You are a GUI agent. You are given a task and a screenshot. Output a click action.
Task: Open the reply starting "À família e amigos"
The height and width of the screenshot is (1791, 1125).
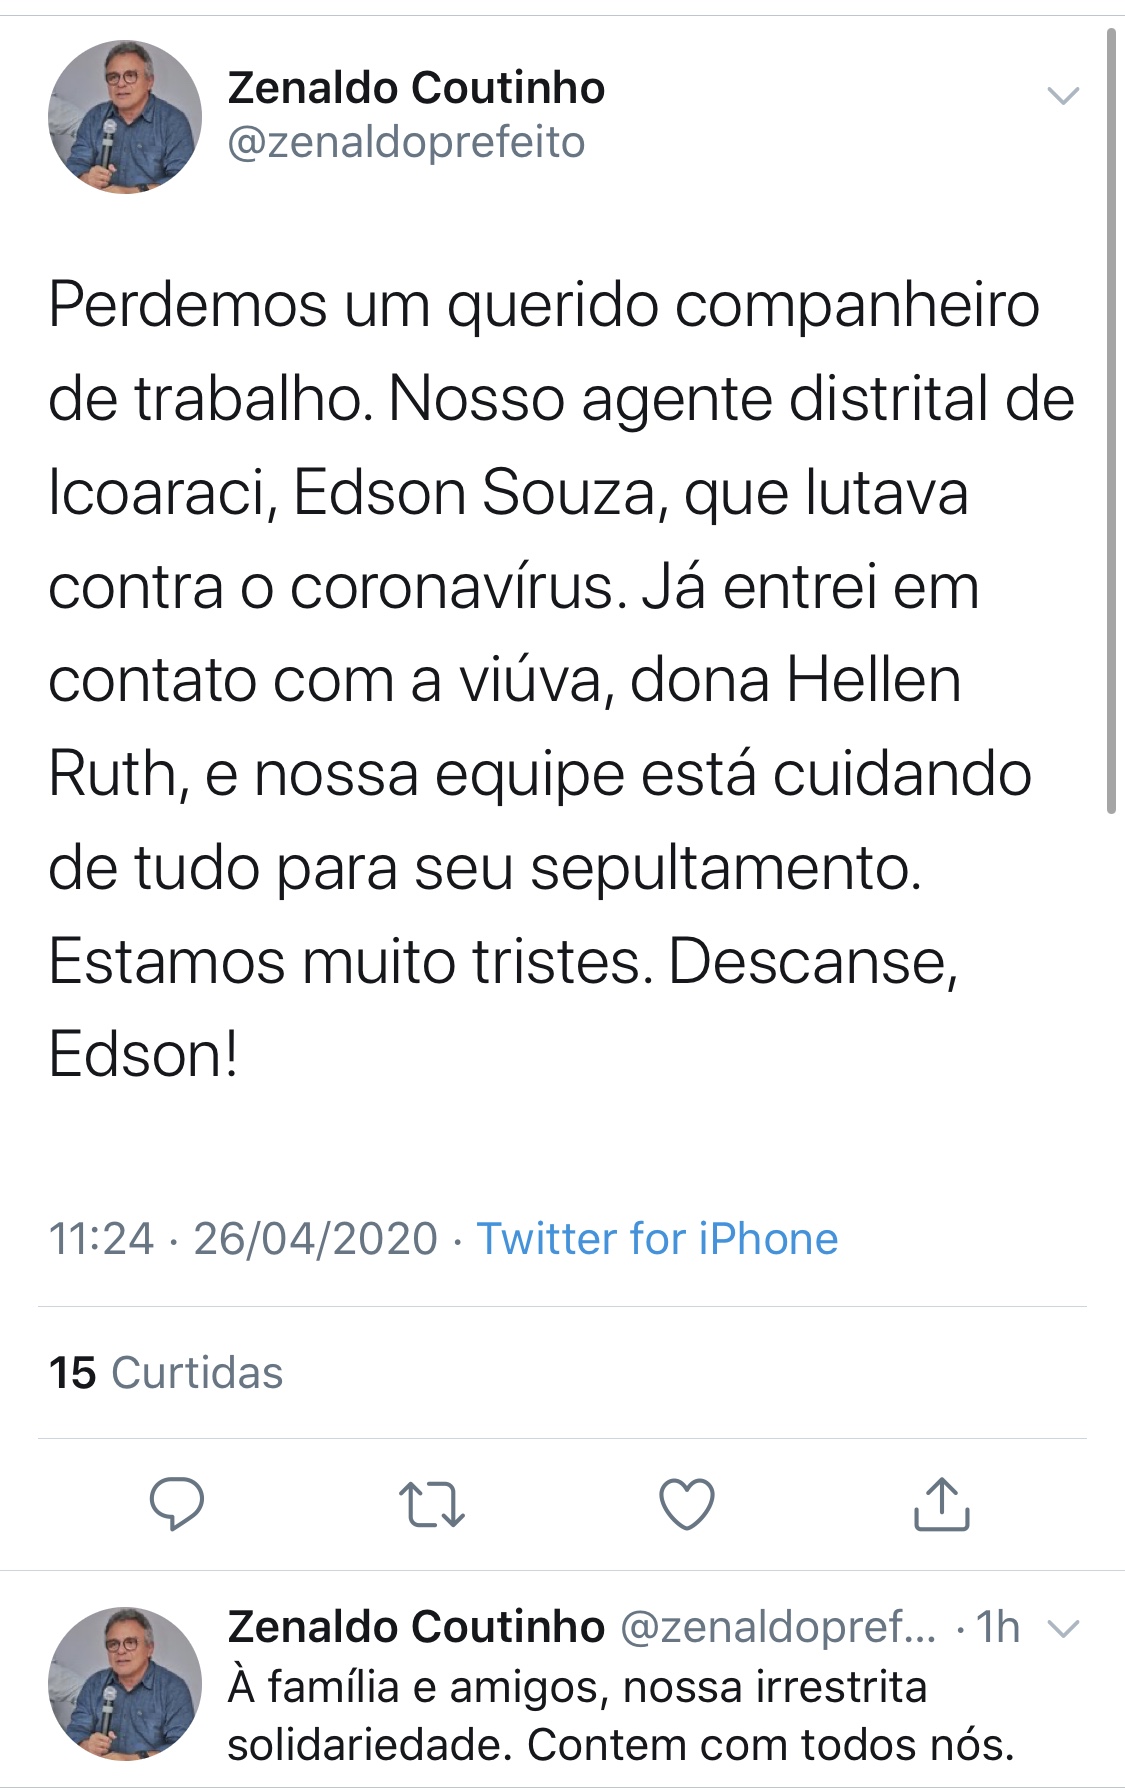coord(620,1716)
